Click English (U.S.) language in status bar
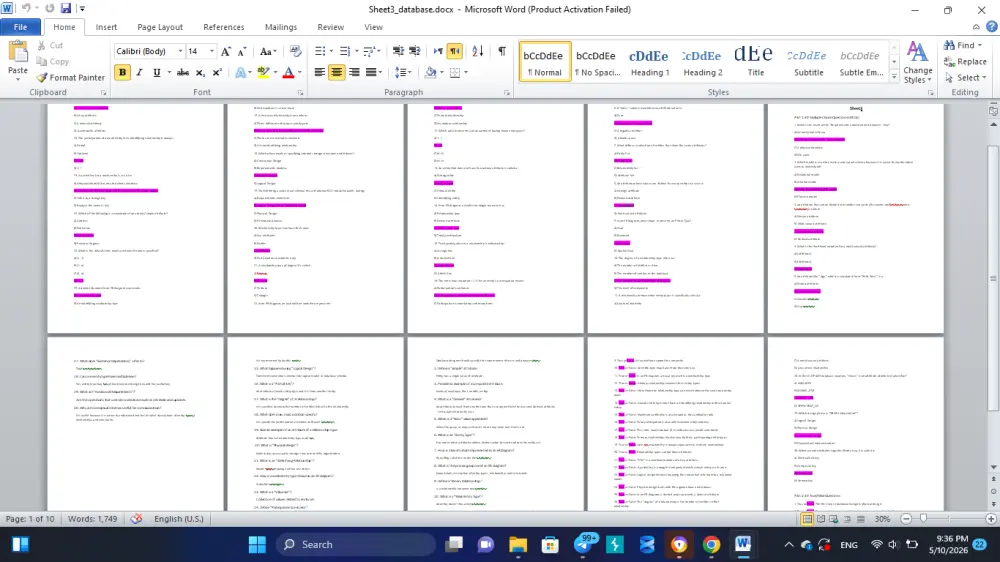This screenshot has width=1000, height=562. tap(179, 519)
